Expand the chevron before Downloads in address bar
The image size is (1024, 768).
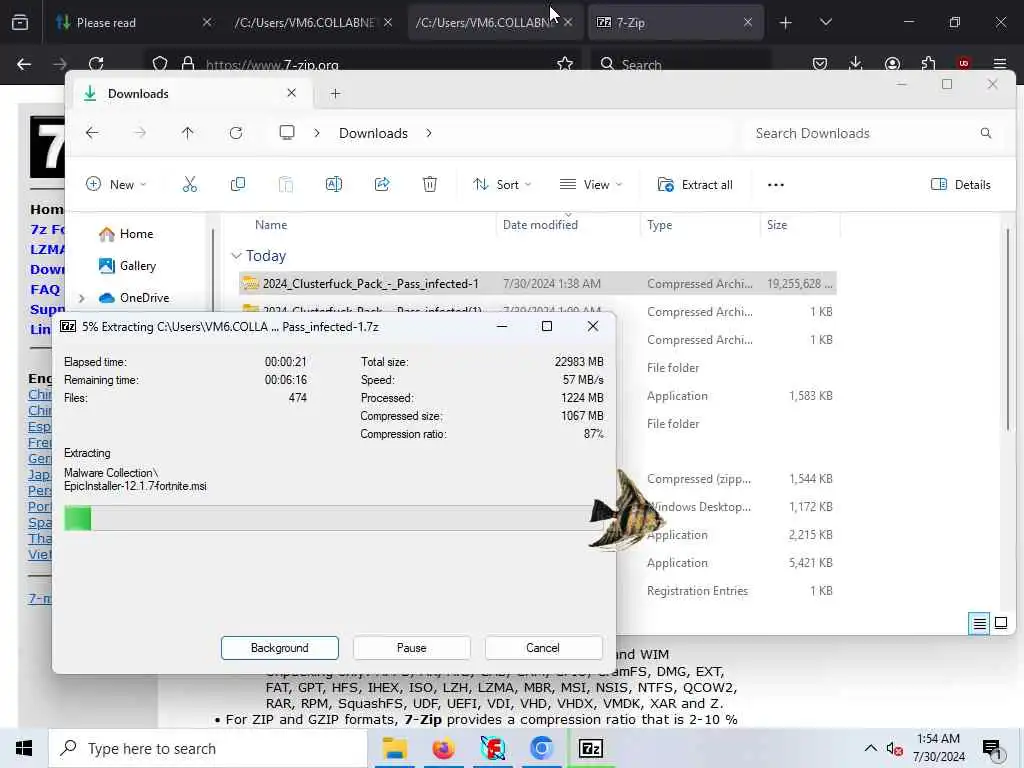coord(317,133)
